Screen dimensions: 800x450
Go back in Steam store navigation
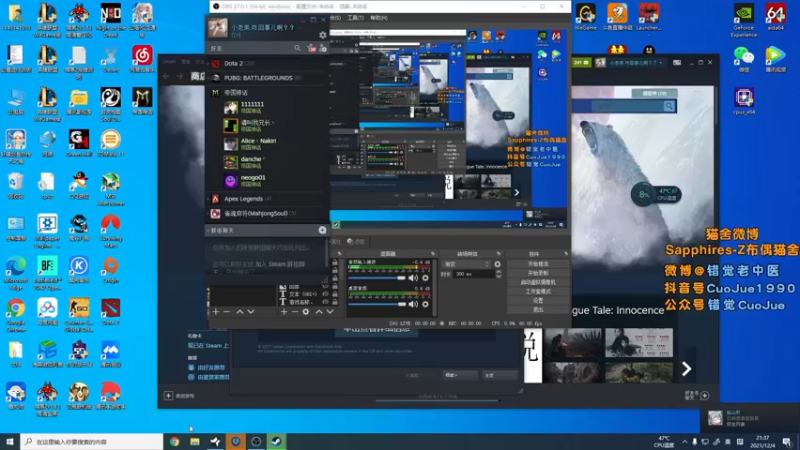166,77
